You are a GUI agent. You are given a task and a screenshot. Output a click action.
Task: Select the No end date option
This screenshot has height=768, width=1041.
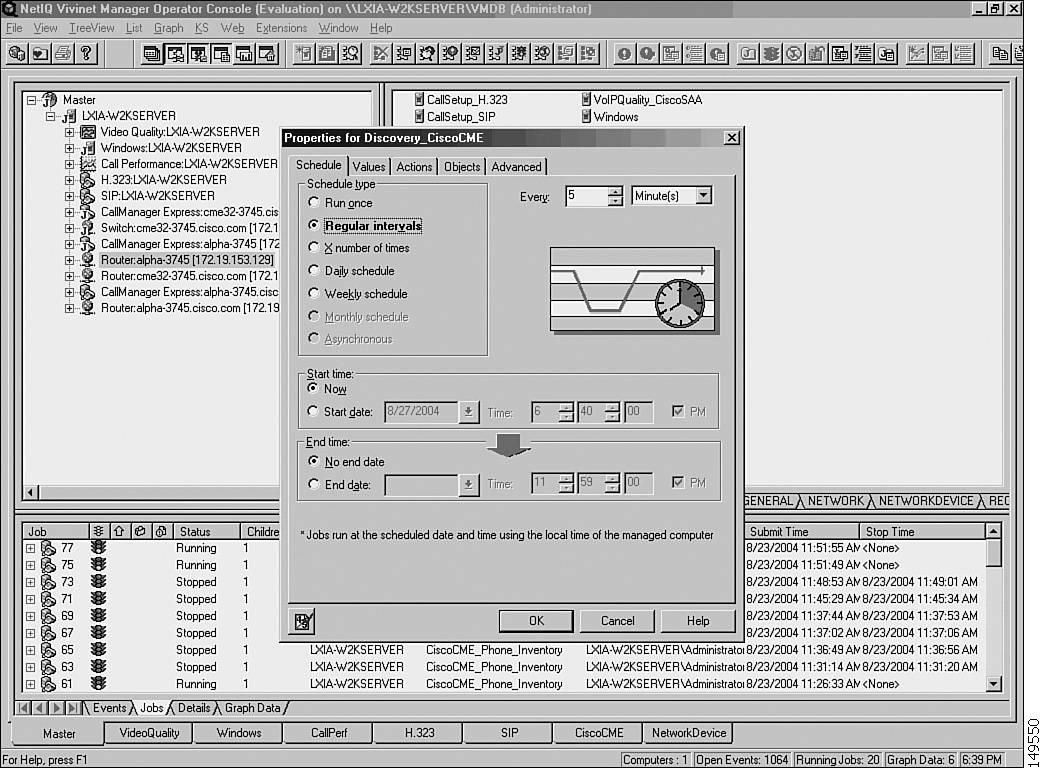313,461
